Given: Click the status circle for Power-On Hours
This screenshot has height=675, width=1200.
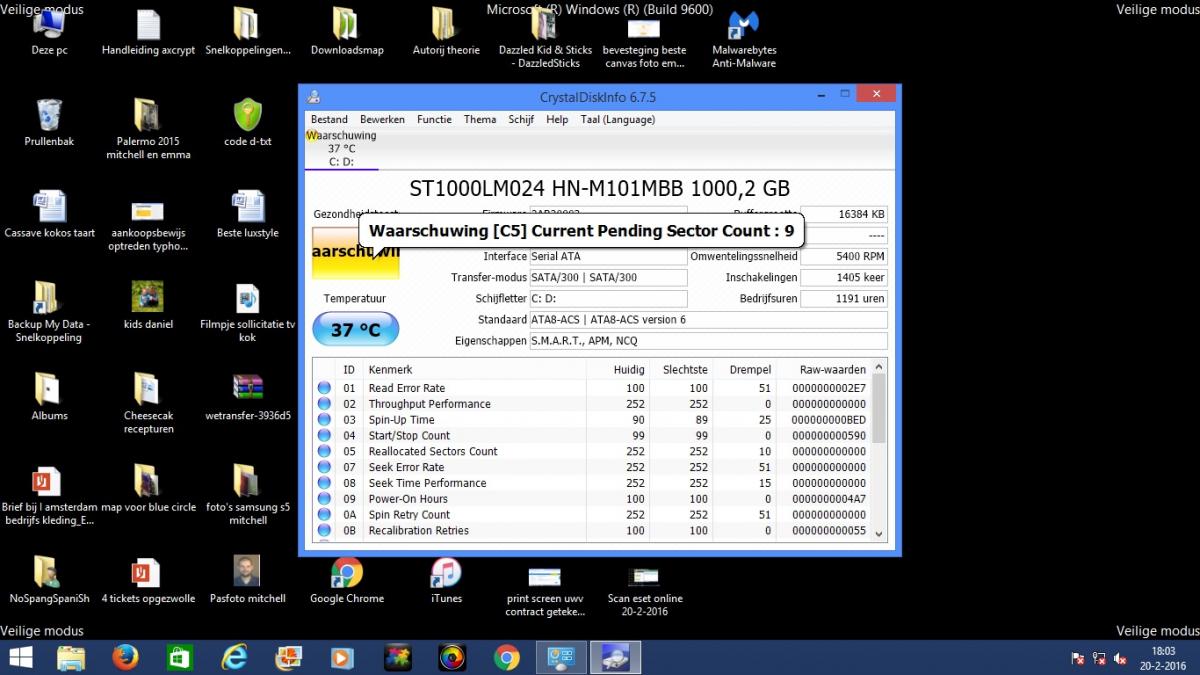Looking at the screenshot, I should point(324,499).
